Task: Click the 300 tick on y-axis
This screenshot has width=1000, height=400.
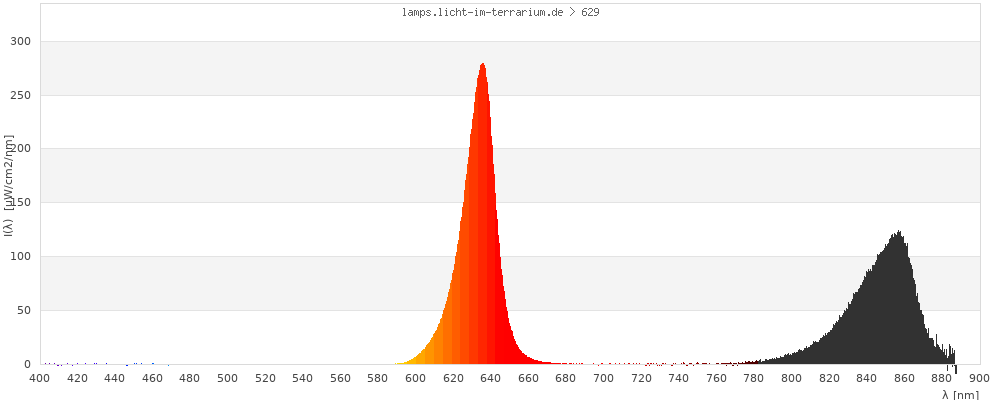Action: click(21, 42)
